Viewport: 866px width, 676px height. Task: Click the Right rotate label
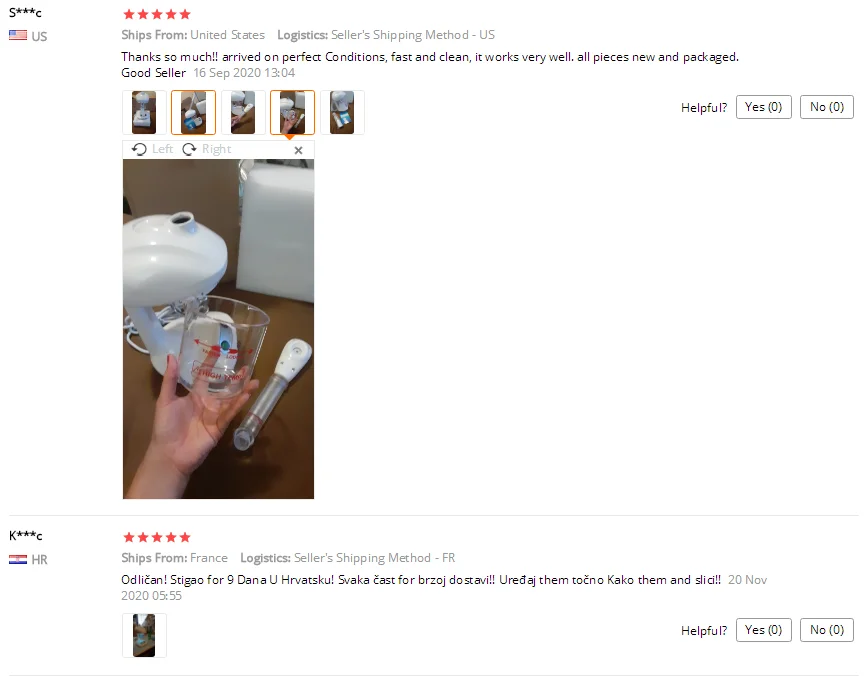pos(216,149)
